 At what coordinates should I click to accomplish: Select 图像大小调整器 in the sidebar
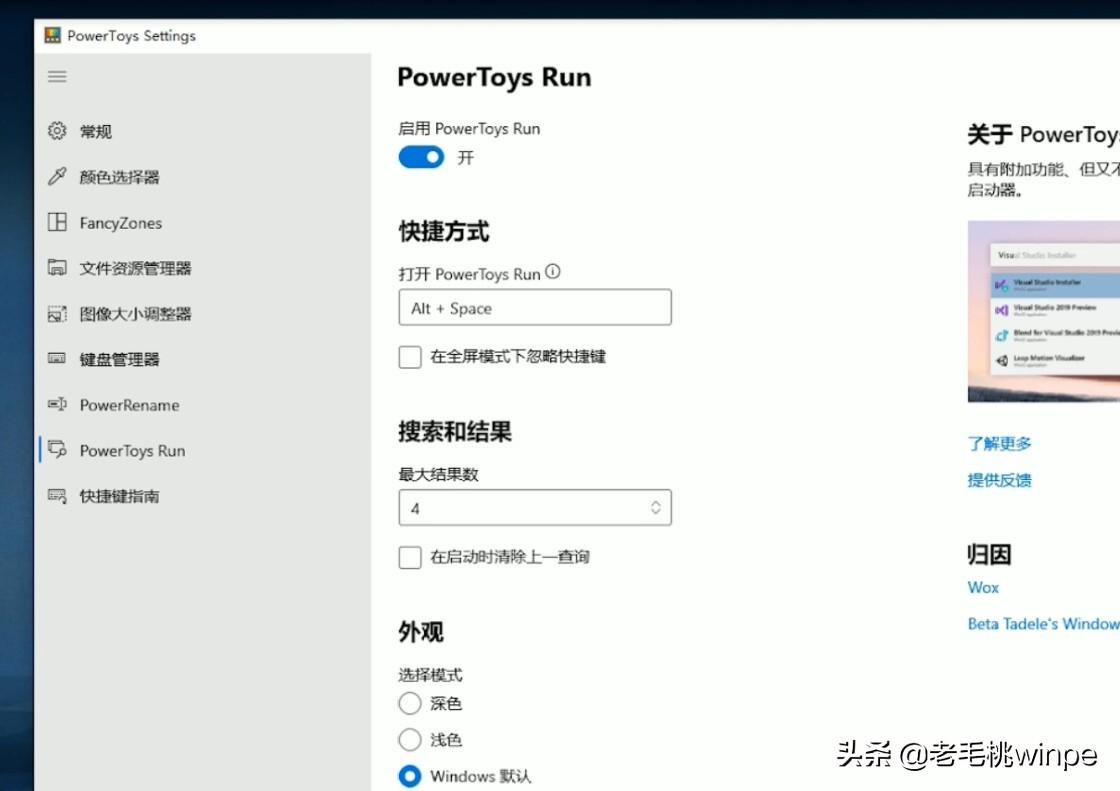click(205, 314)
